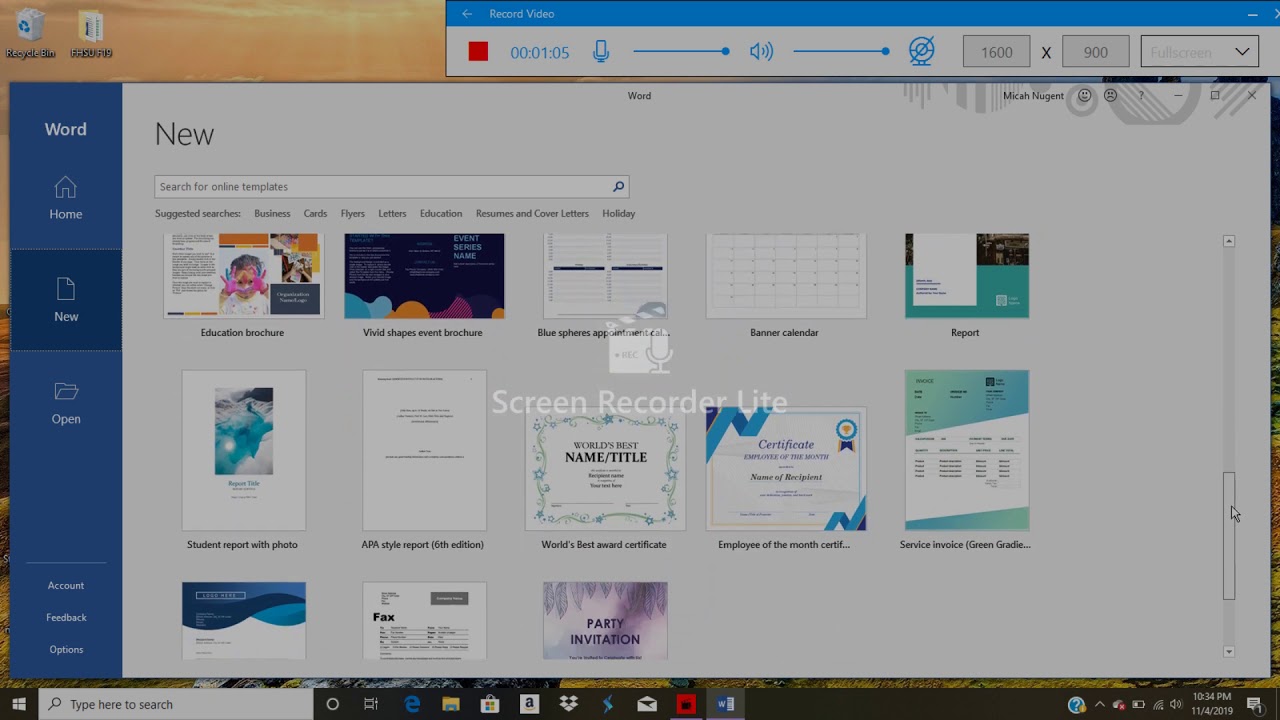This screenshot has height=720, width=1280.
Task: Open the Fax cover template
Action: tap(424, 621)
